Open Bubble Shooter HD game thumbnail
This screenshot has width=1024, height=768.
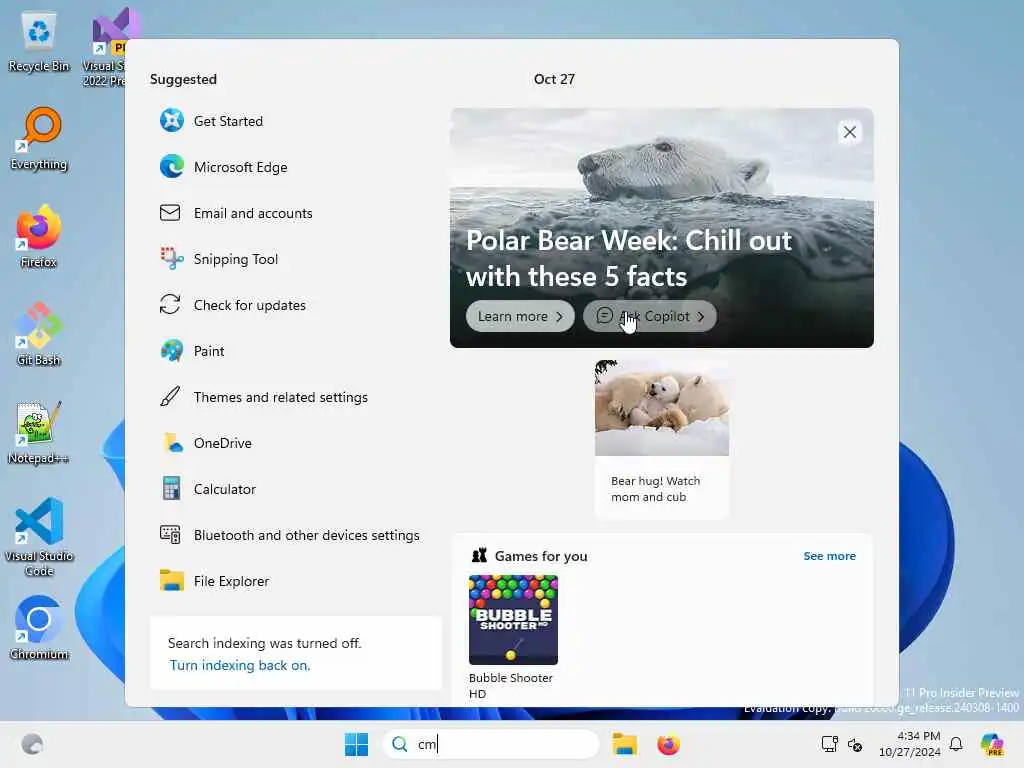[513, 620]
